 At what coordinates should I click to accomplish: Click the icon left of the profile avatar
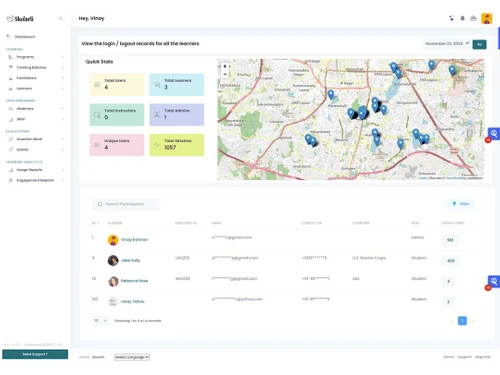pyautogui.click(x=473, y=18)
